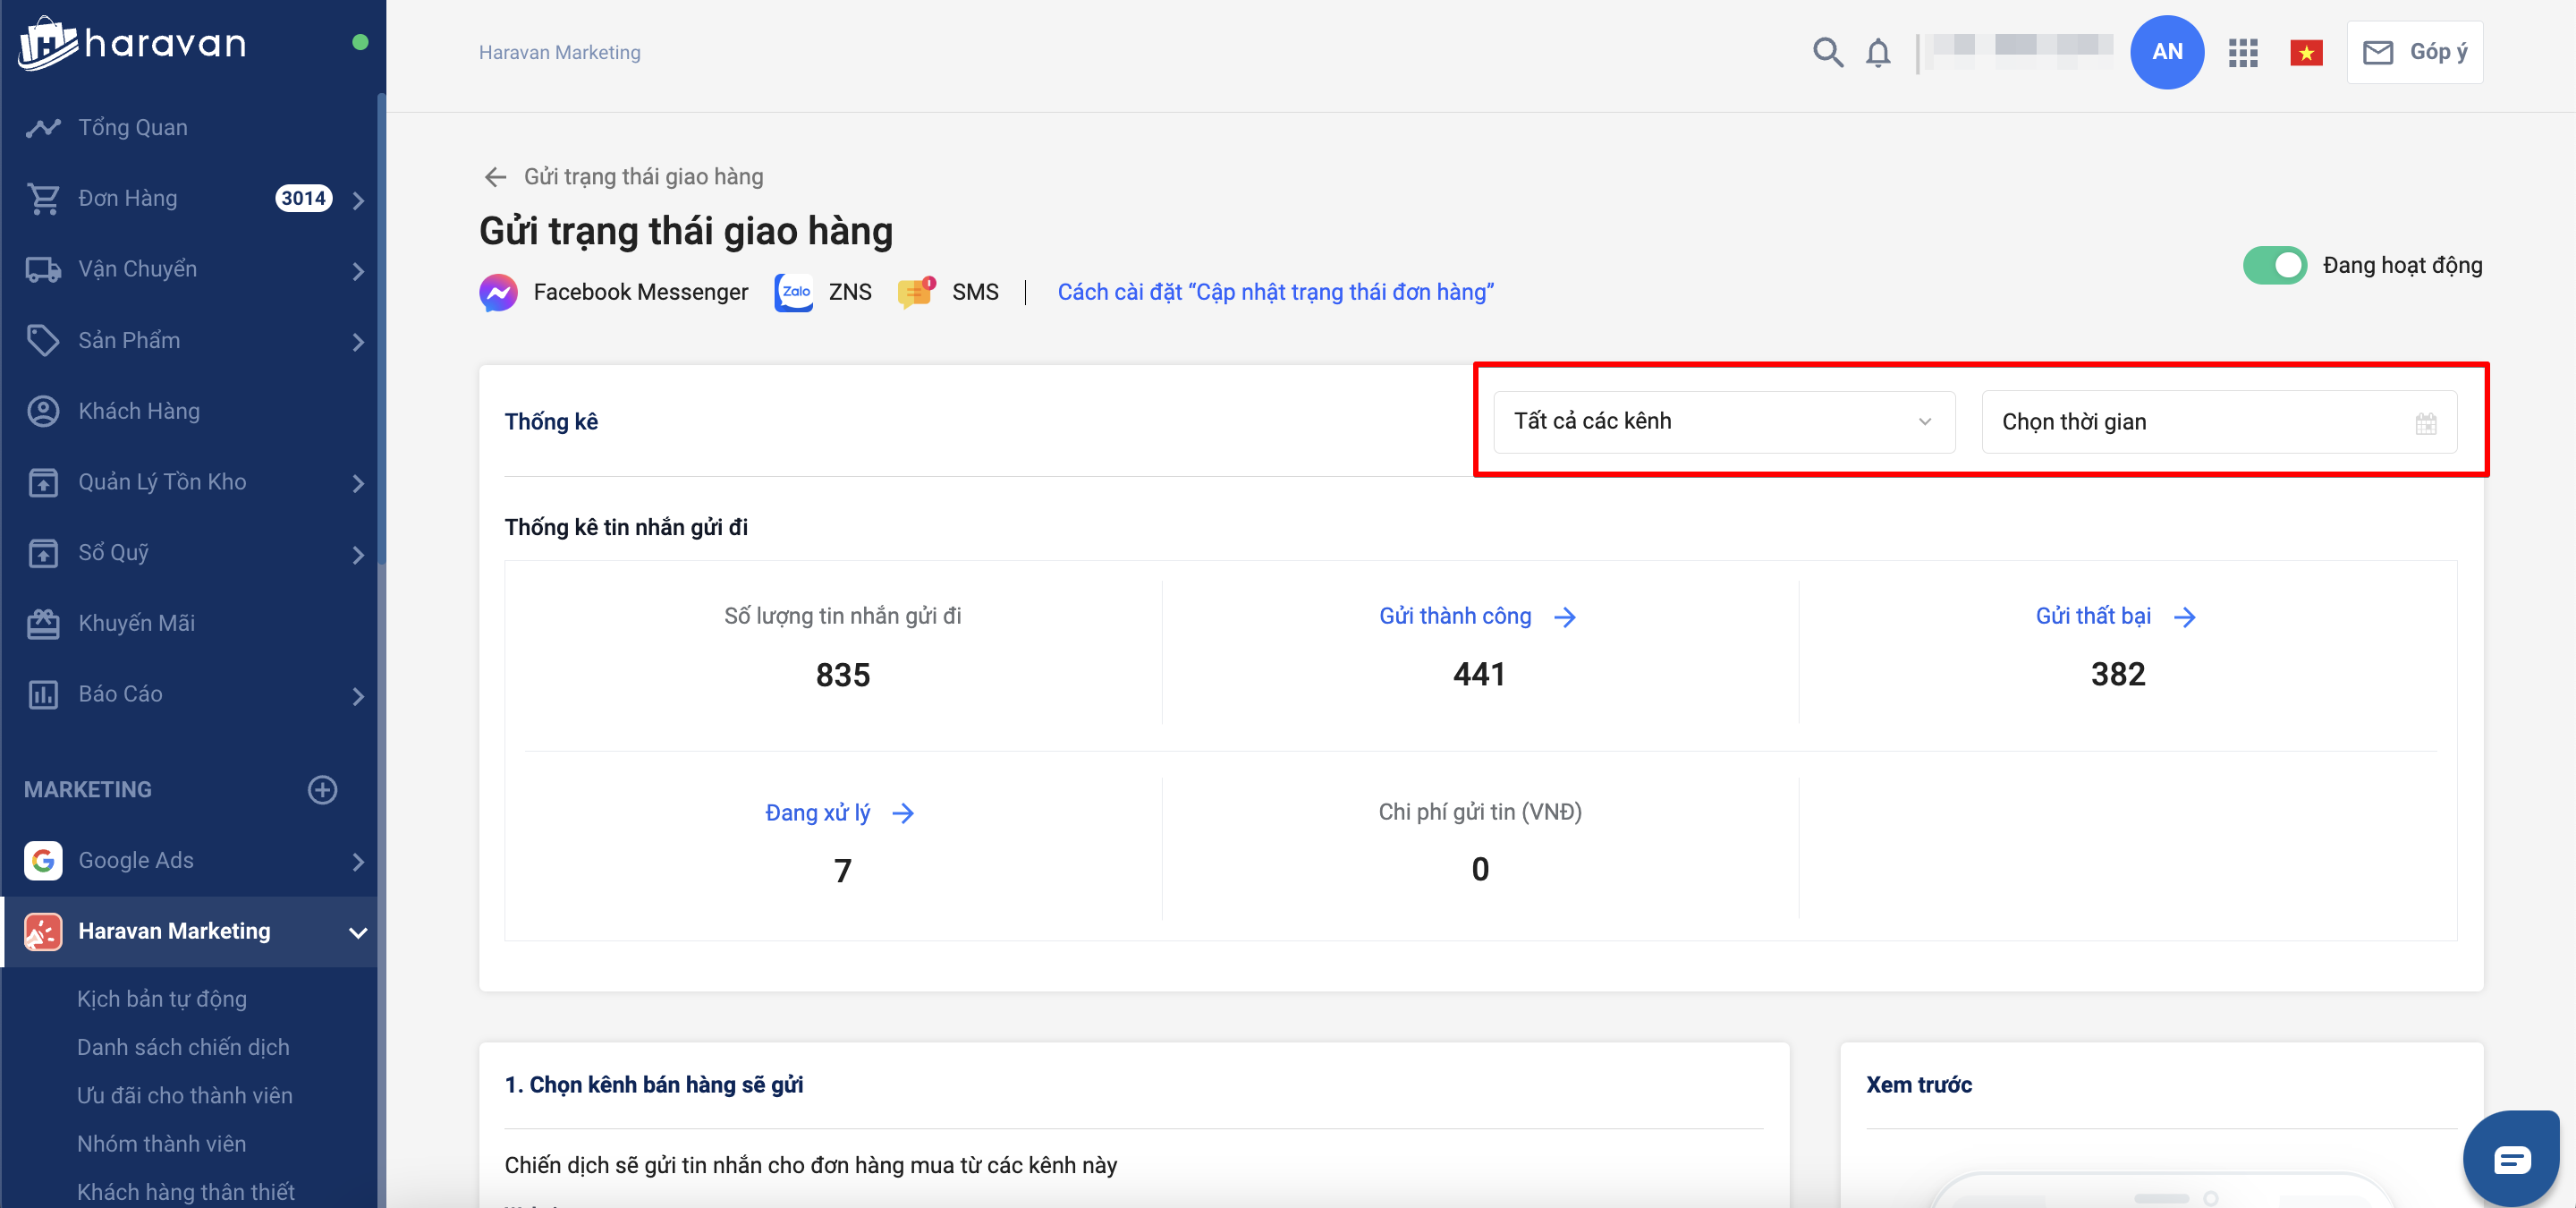
Task: Expand the Đơn Hàng menu chevron
Action: (358, 200)
